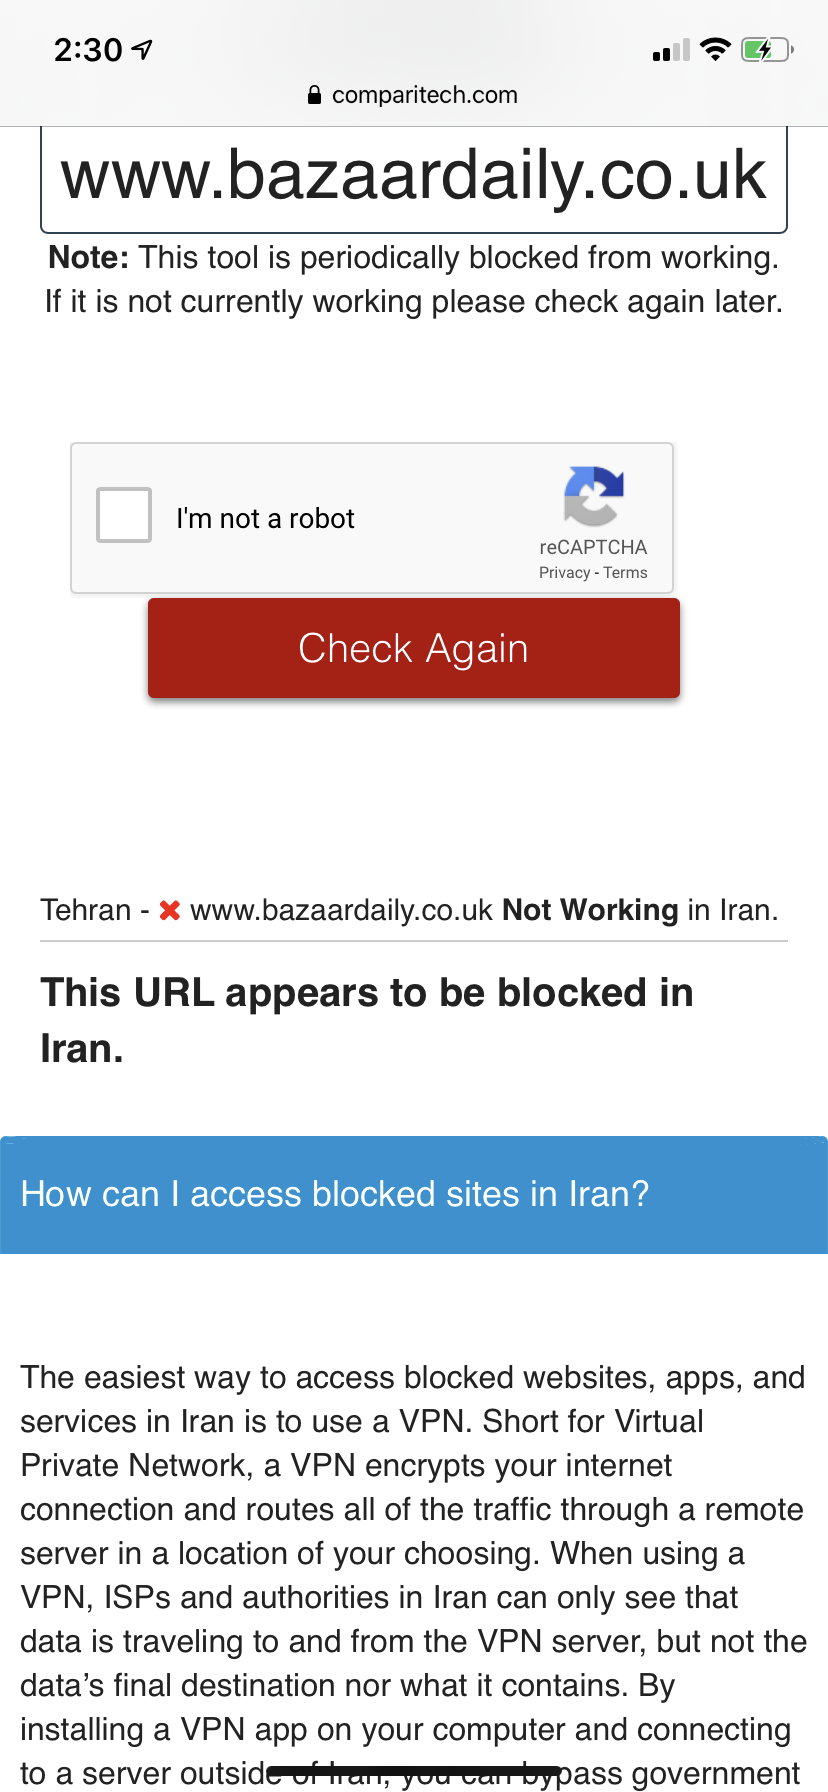This screenshot has width=828, height=1792.
Task: Click the "I'm not a robot" label
Action: [265, 519]
